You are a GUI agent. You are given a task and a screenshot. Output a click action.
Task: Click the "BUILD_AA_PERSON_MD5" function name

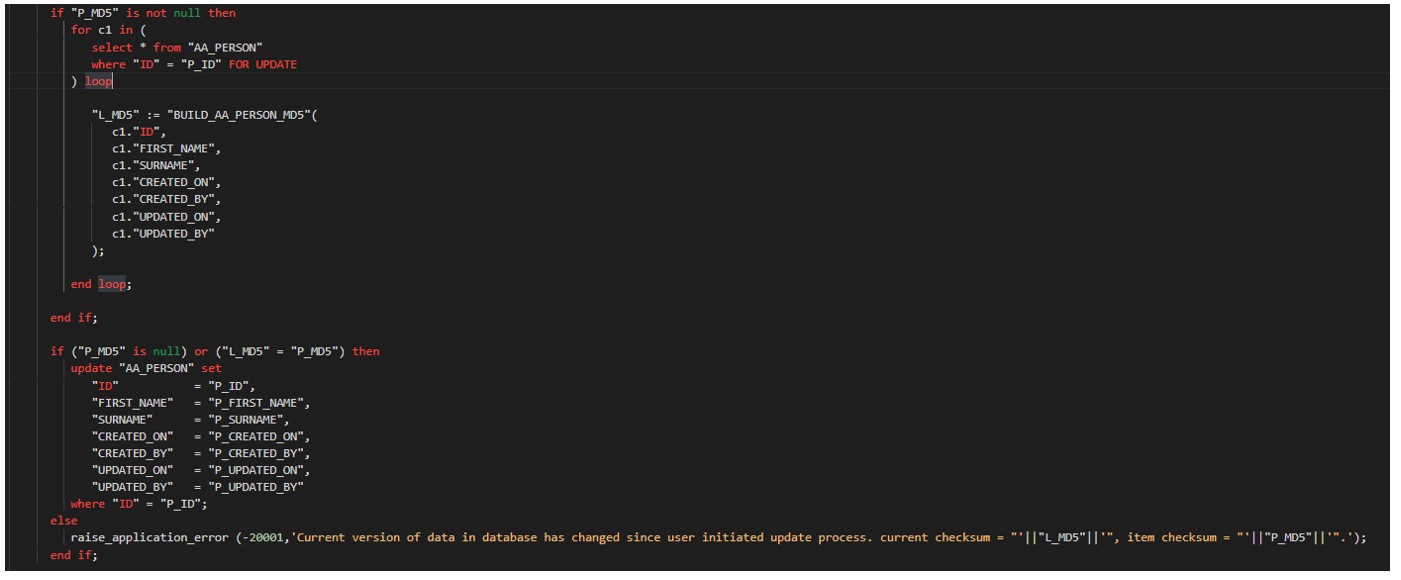pyautogui.click(x=241, y=115)
